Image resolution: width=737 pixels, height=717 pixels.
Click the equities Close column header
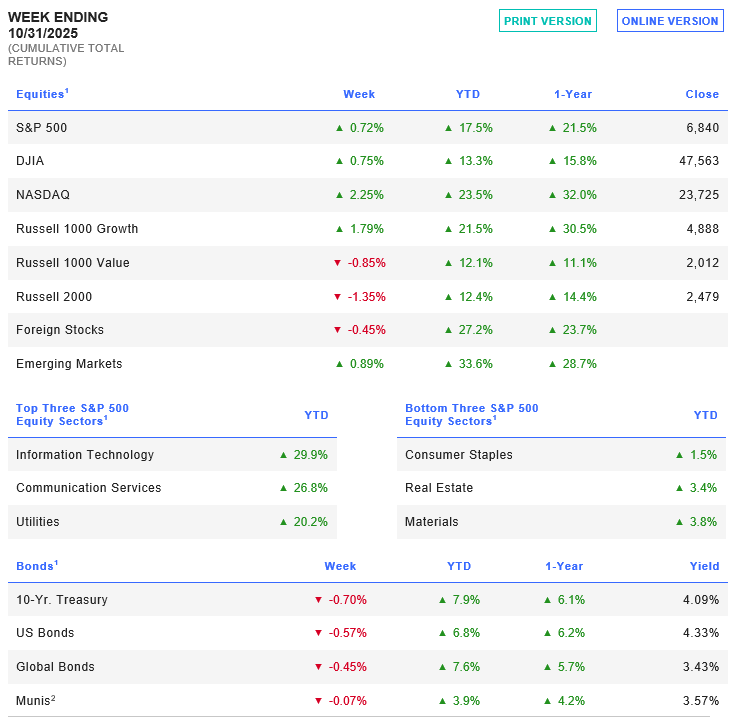click(x=702, y=94)
